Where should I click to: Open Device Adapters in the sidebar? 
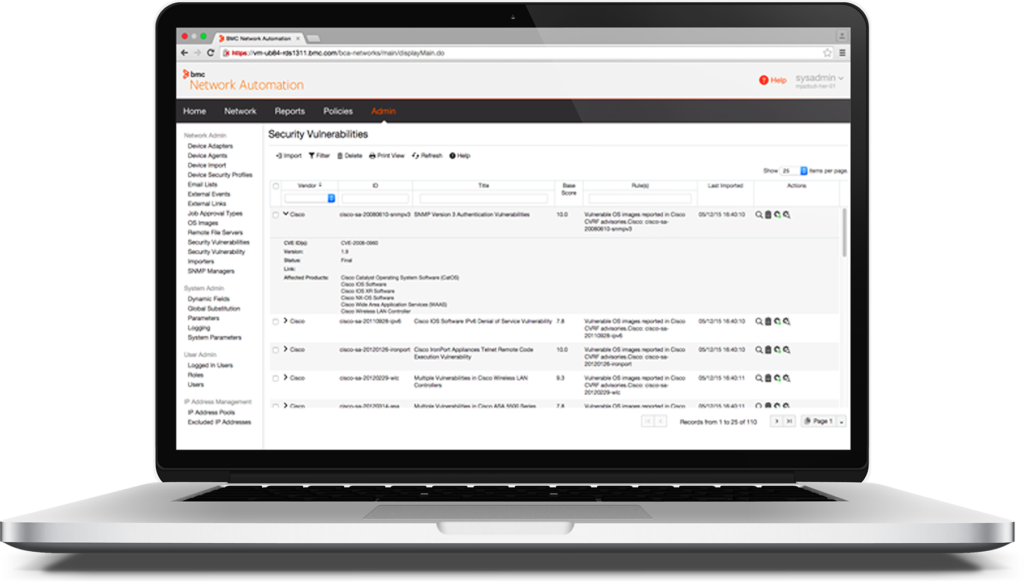tap(210, 146)
